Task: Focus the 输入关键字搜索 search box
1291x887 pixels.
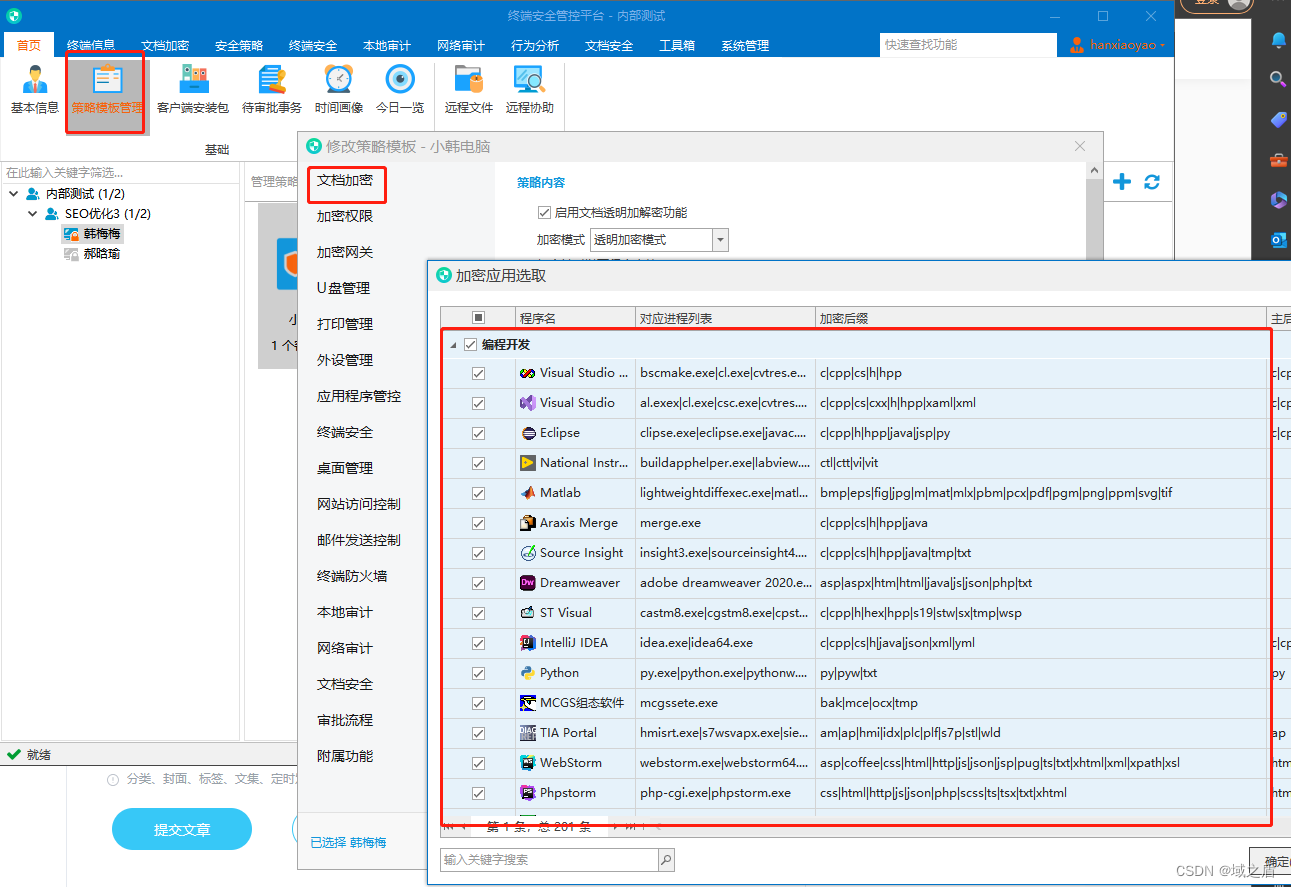Action: 549,859
